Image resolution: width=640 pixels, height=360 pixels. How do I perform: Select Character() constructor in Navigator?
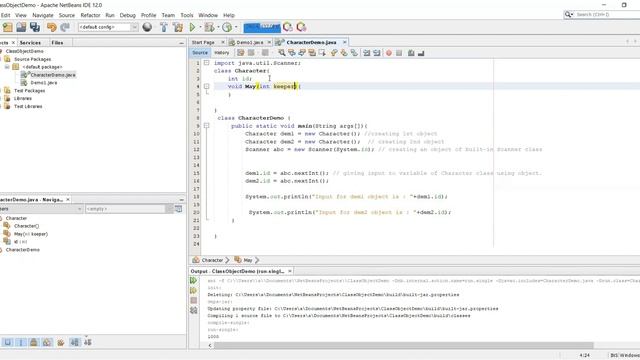27,226
